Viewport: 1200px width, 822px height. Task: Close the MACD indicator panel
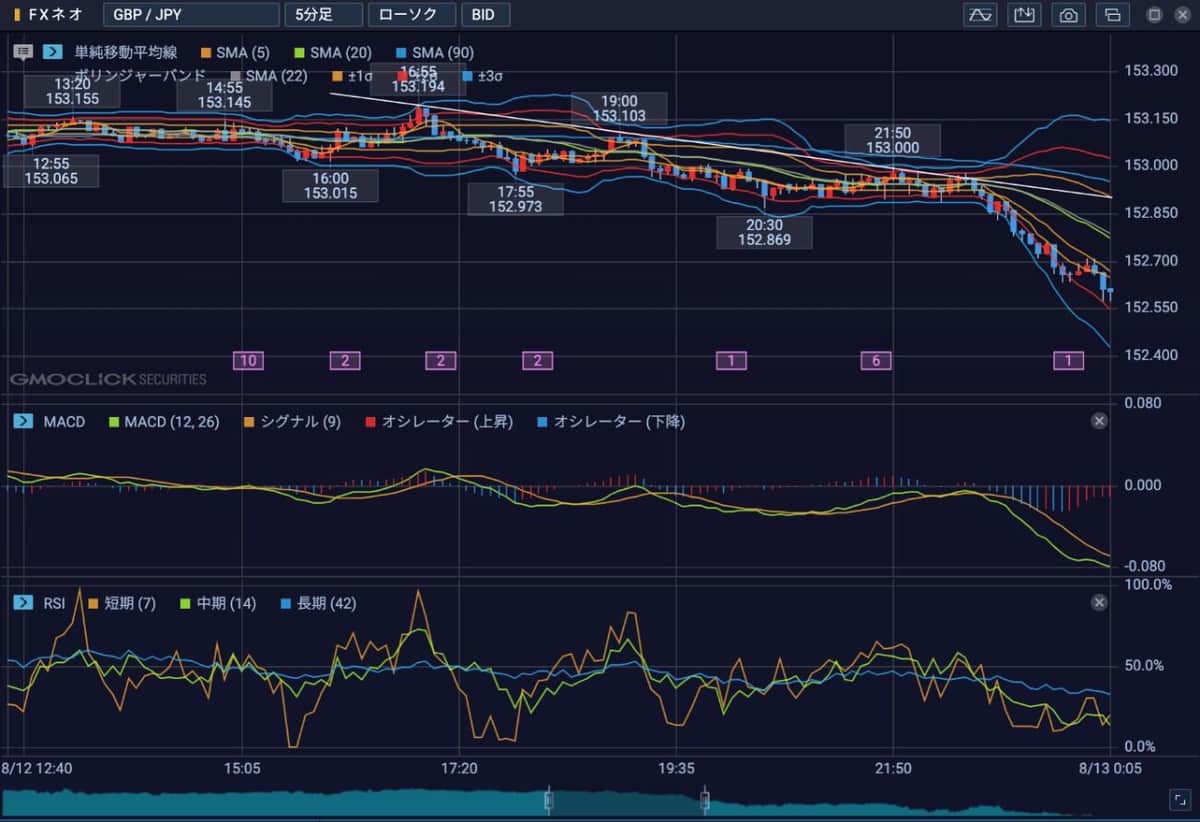pyautogui.click(x=1099, y=422)
